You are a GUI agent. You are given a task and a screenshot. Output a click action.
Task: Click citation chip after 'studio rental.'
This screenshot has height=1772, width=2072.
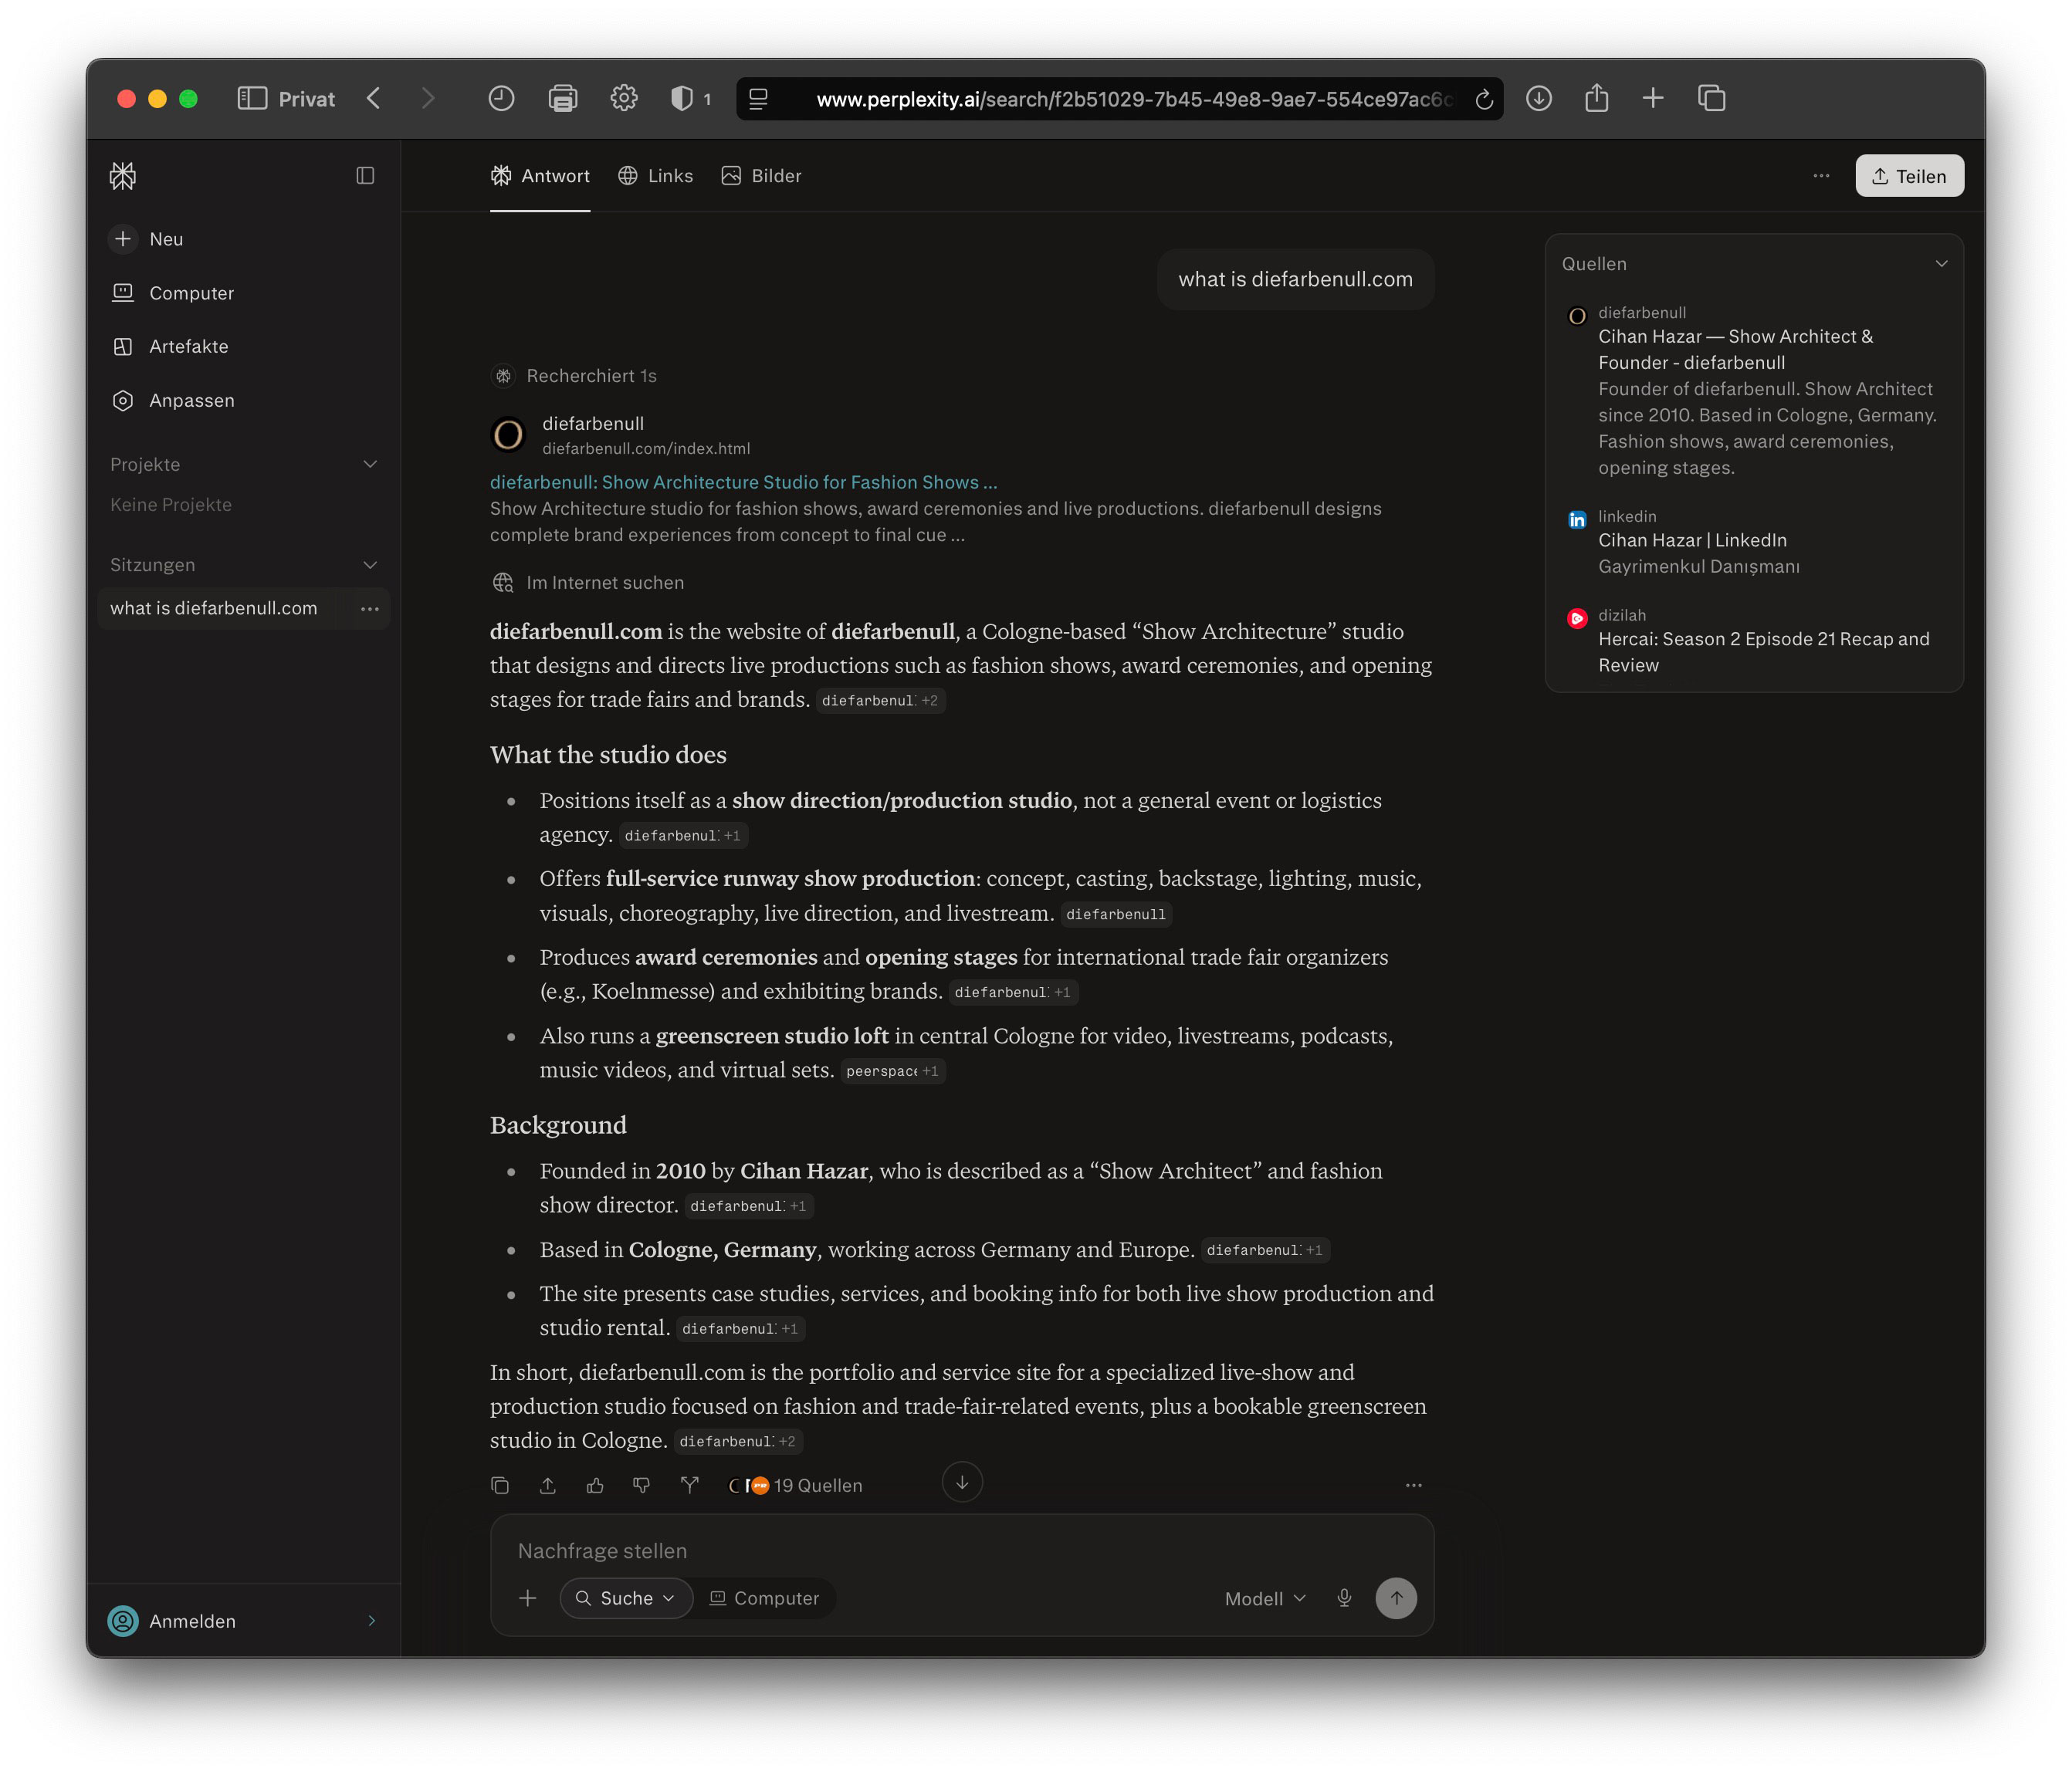740,1329
